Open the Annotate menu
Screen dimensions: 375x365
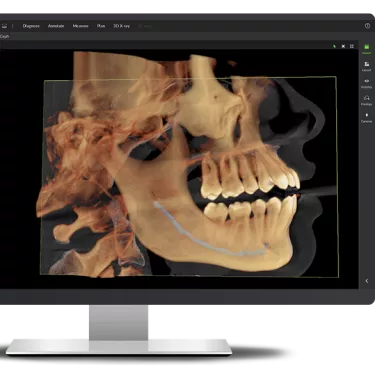click(x=56, y=26)
